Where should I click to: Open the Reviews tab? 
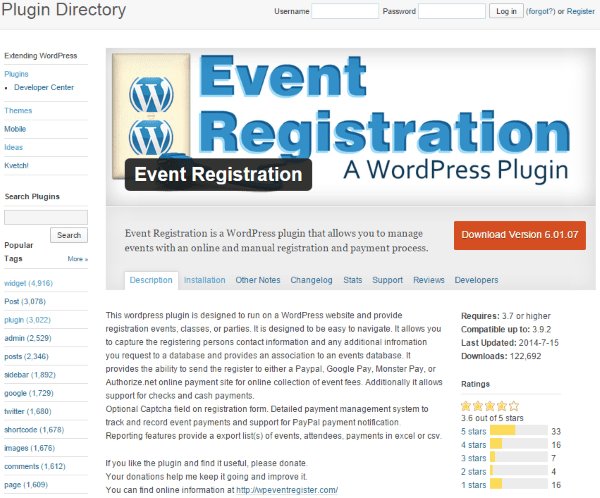click(x=429, y=280)
